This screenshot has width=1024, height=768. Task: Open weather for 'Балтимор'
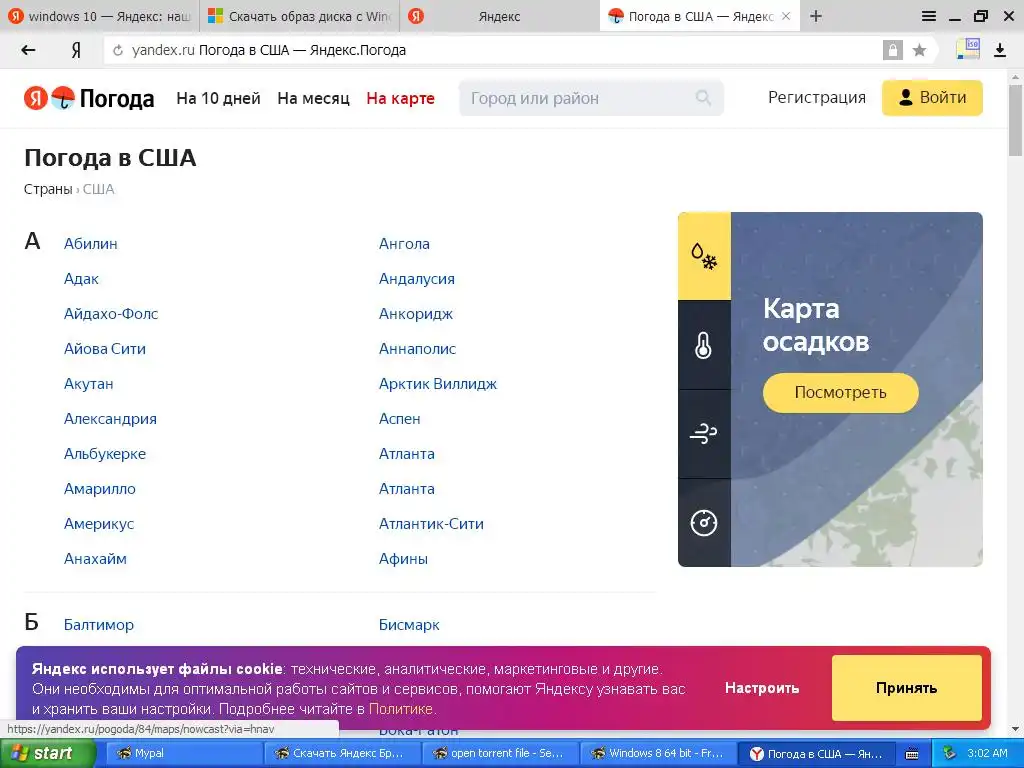[x=99, y=625]
